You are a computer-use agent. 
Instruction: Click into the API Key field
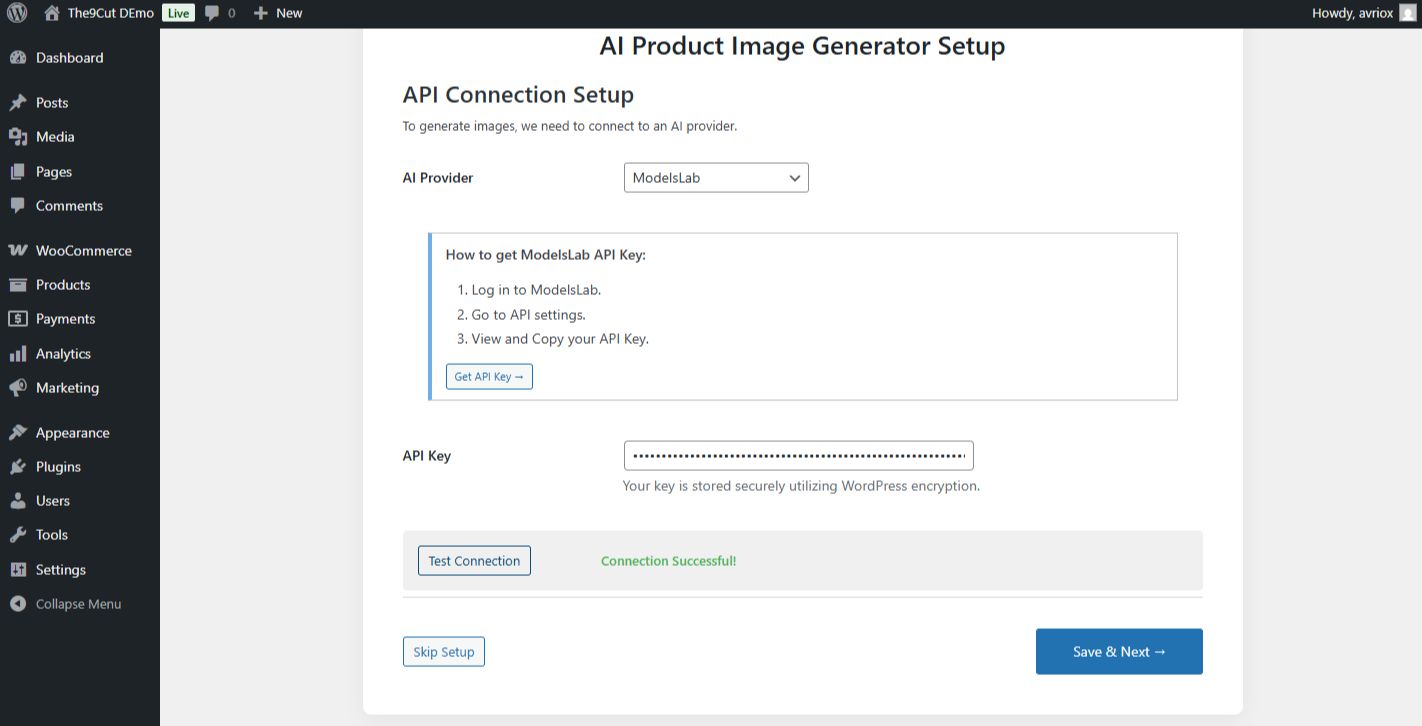(x=798, y=456)
